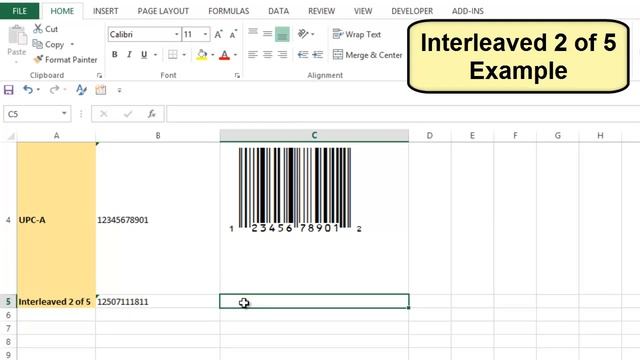Image resolution: width=640 pixels, height=360 pixels.
Task: Select row 5 header
Action: (x=8, y=302)
